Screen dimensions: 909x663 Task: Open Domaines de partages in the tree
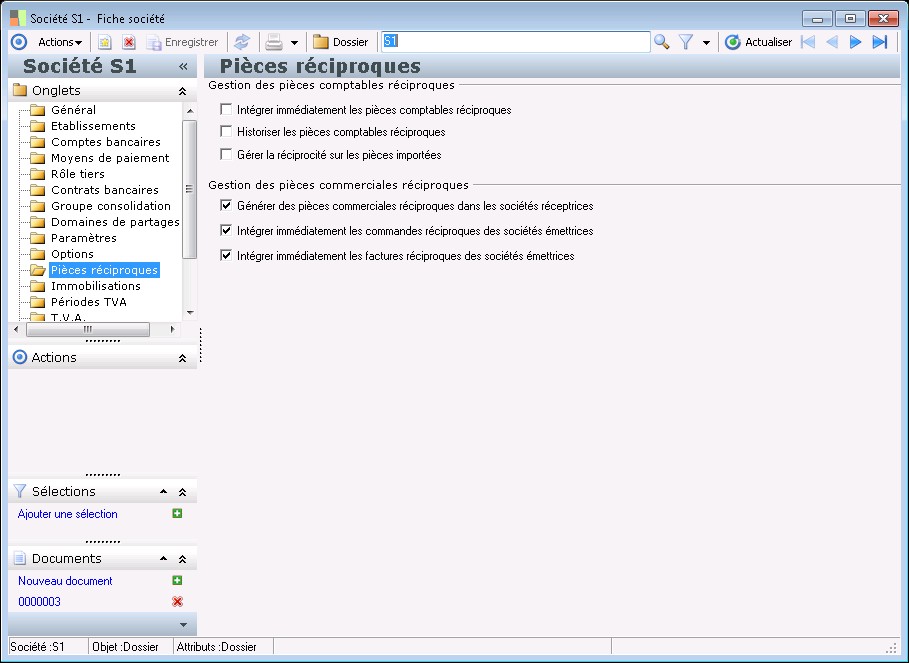[115, 222]
